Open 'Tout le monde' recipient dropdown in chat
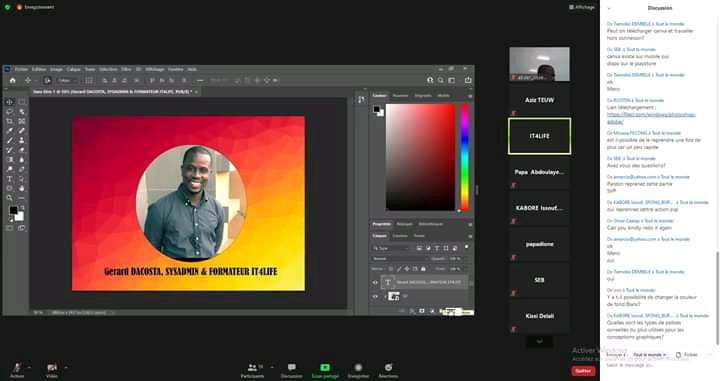The width and height of the screenshot is (720, 381). click(650, 355)
